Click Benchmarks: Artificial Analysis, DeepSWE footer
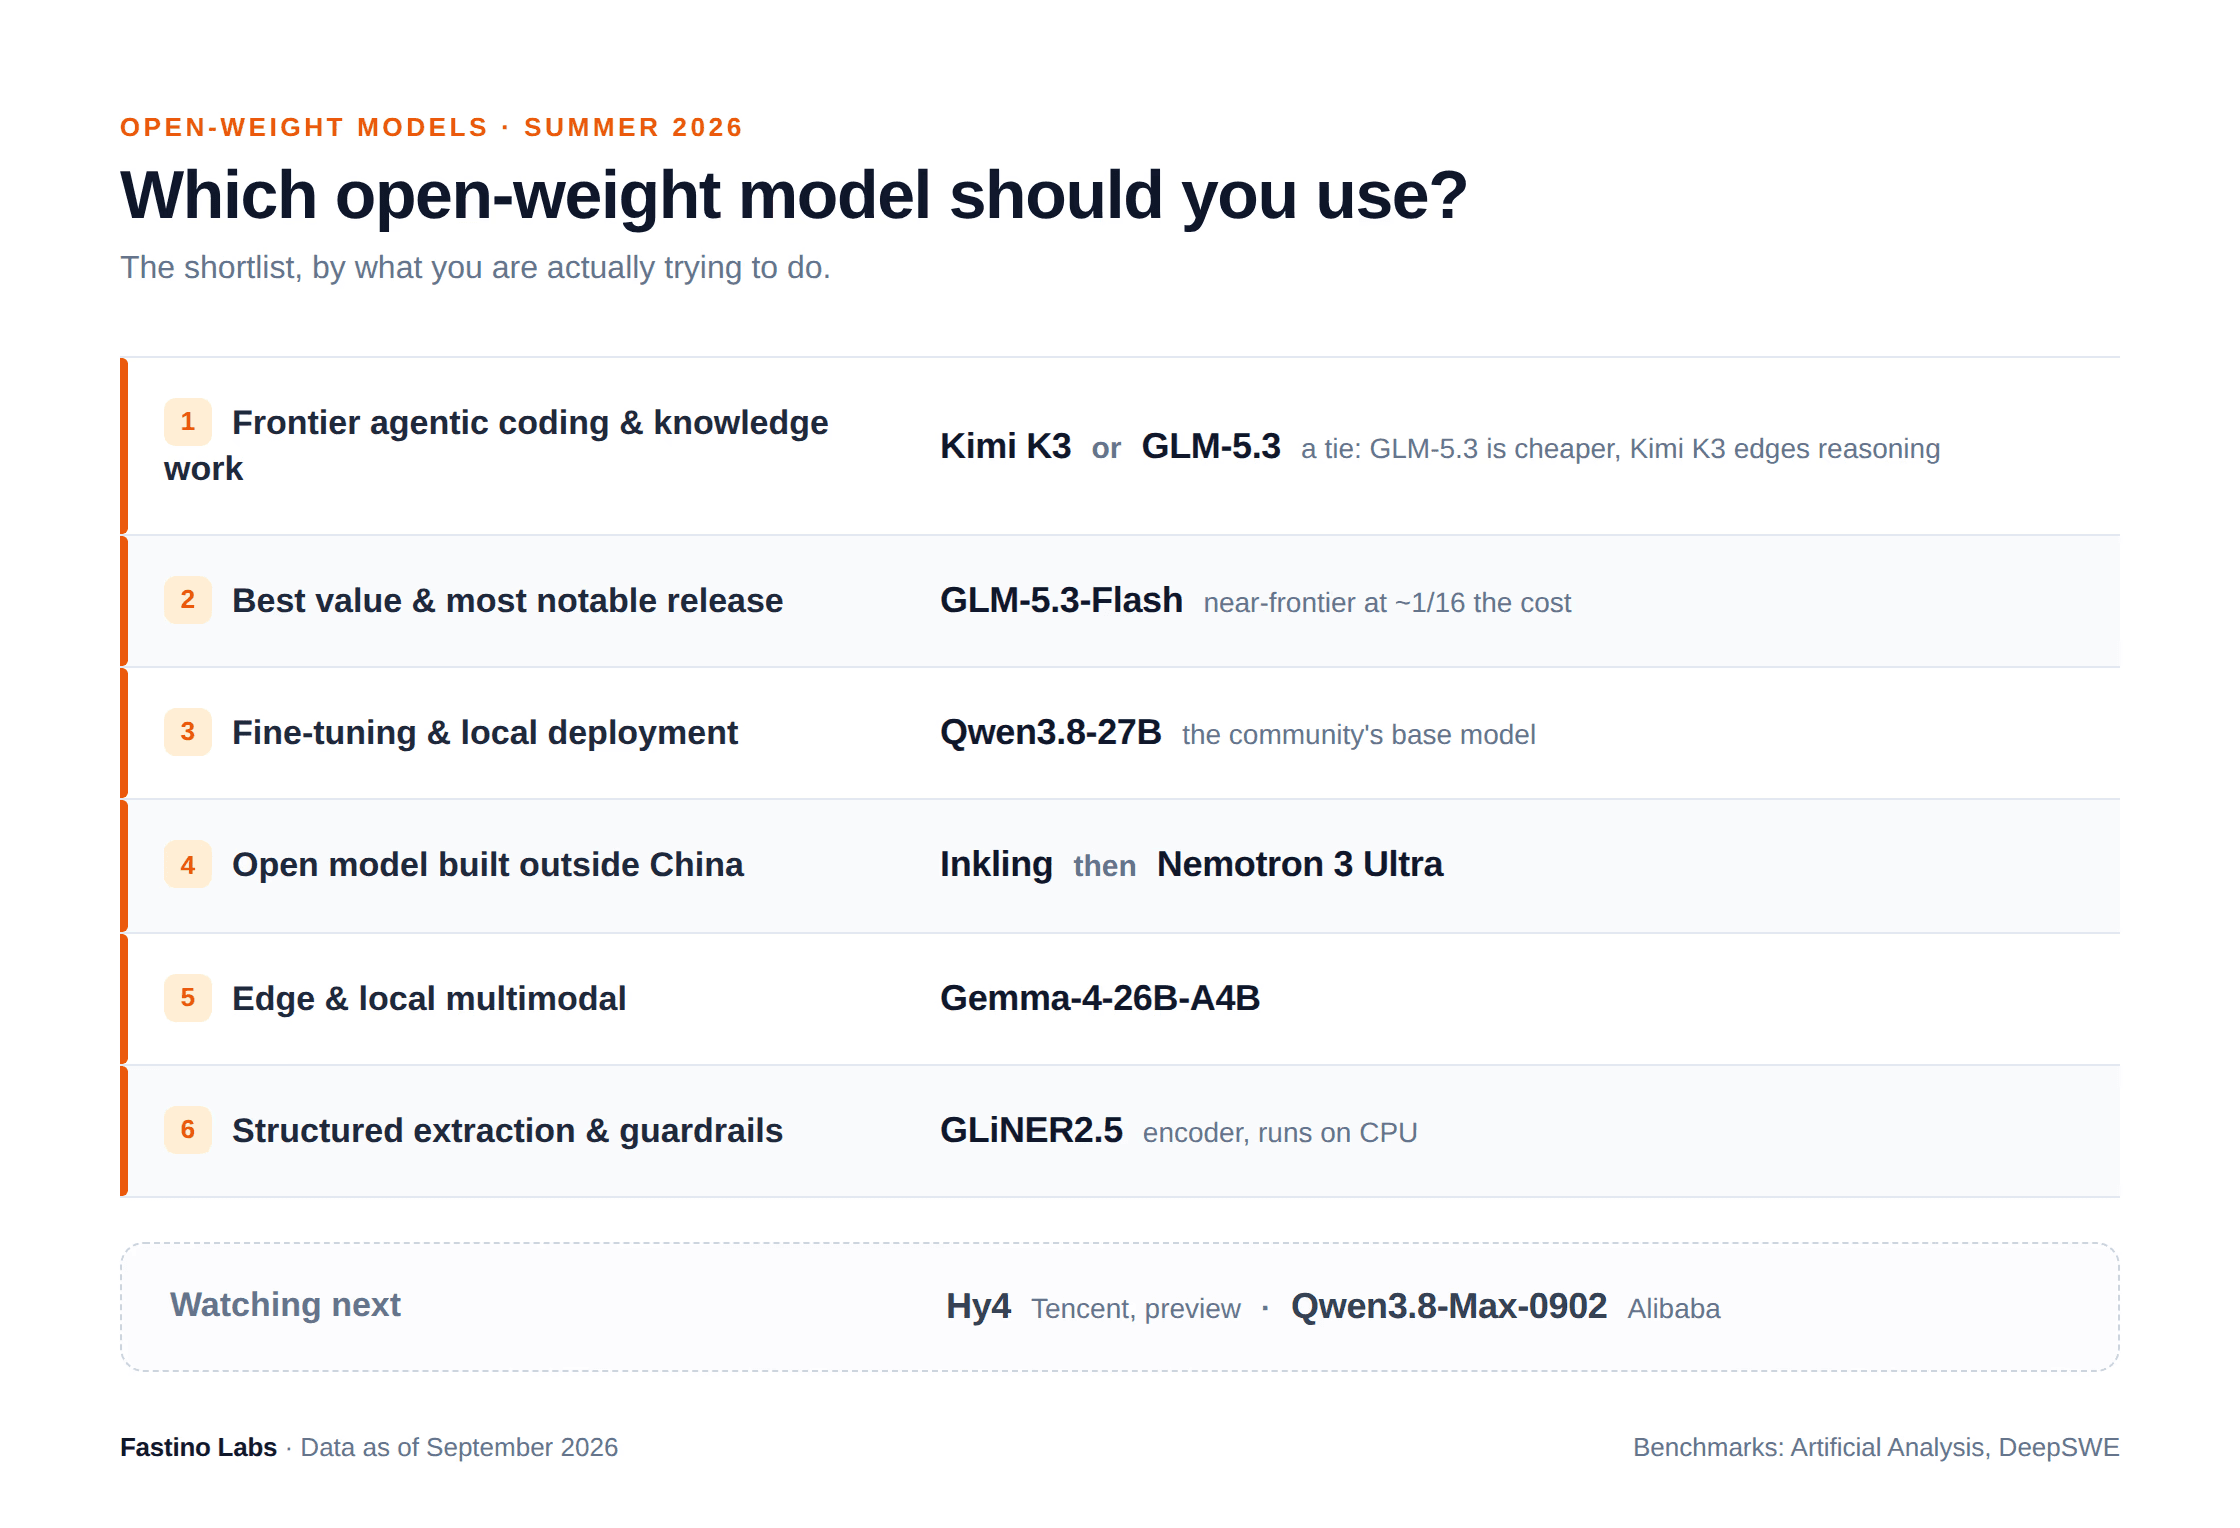The height and width of the screenshot is (1528, 2240). pyautogui.click(x=1876, y=1447)
